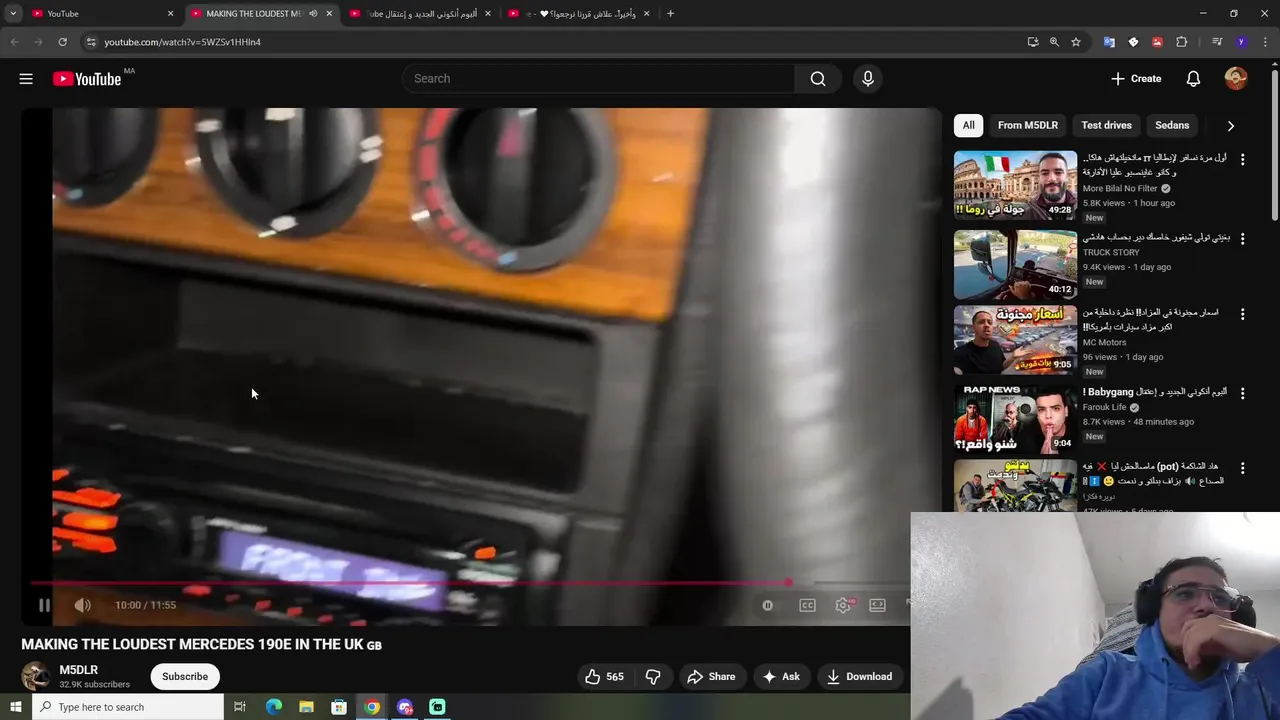Image resolution: width=1280 pixels, height=720 pixels.
Task: Launch Microsoft Edge from taskbar
Action: [274, 707]
